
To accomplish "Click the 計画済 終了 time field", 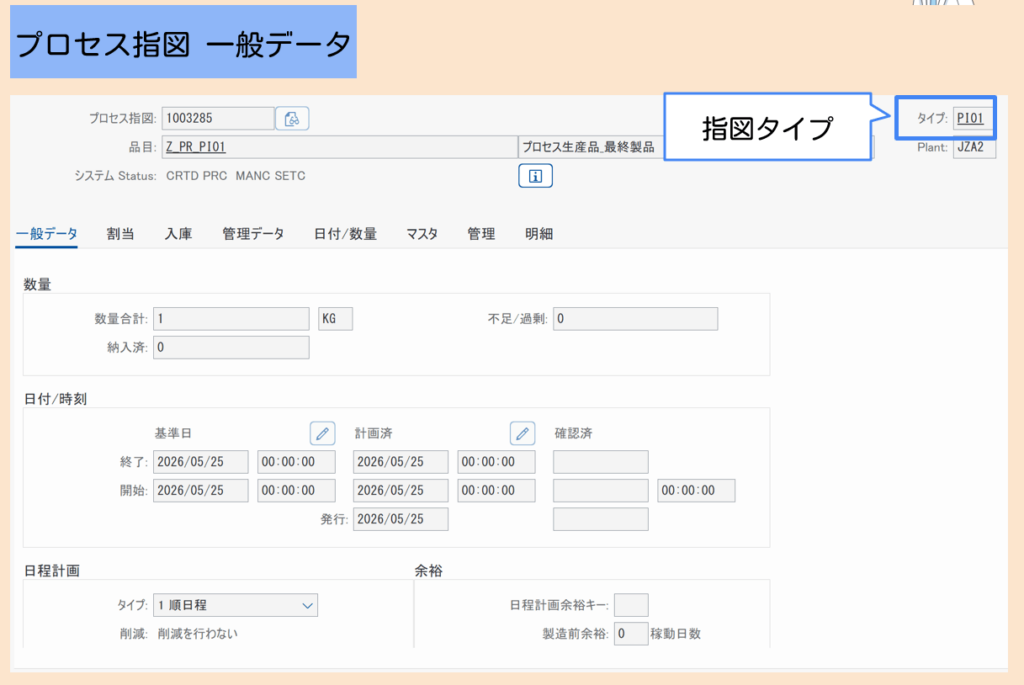I will coord(496,462).
